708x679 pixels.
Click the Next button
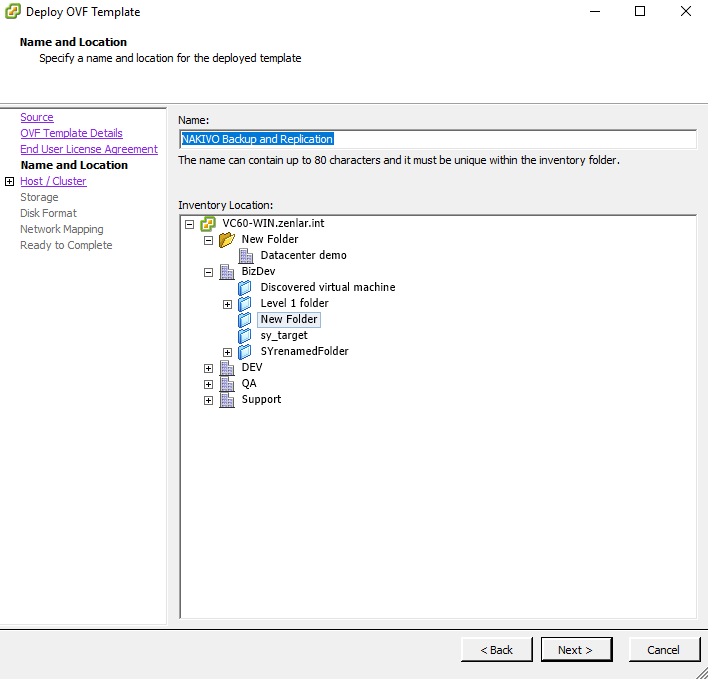point(576,649)
